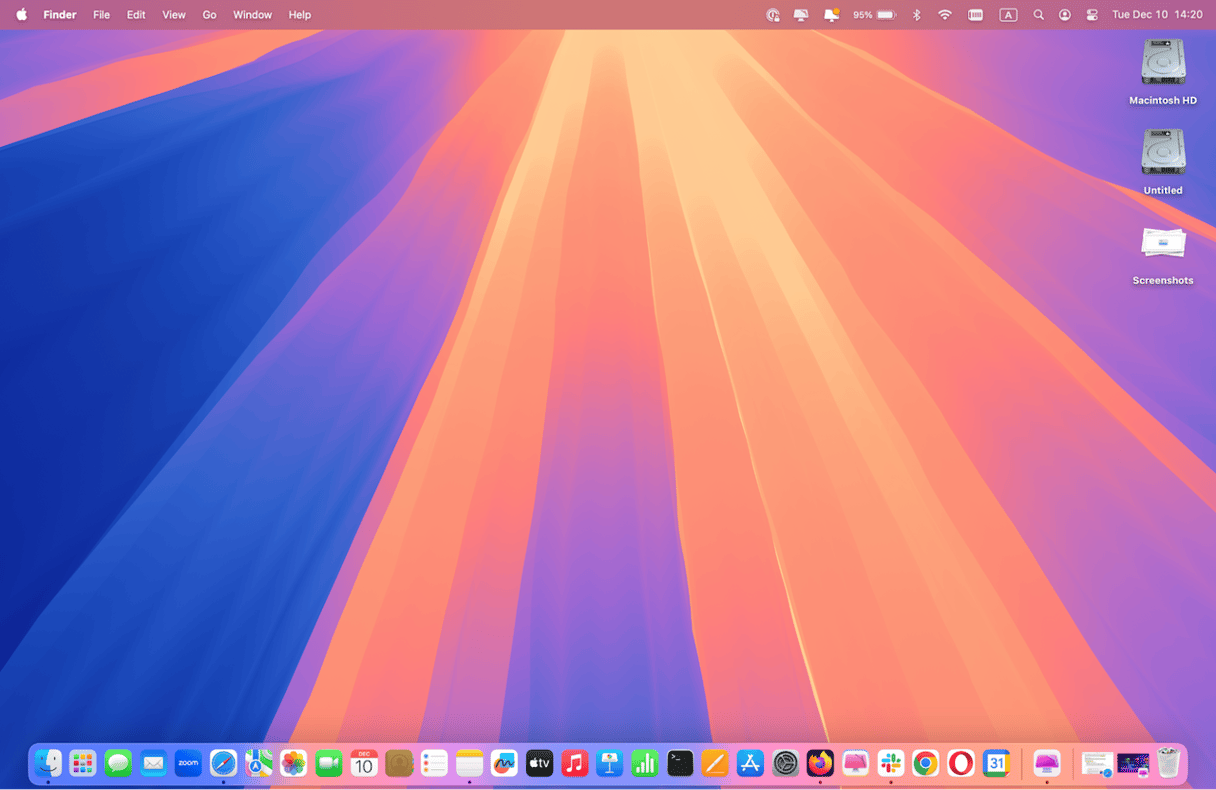The image size is (1216, 790).
Task: Open the Photos app icon
Action: click(x=293, y=764)
